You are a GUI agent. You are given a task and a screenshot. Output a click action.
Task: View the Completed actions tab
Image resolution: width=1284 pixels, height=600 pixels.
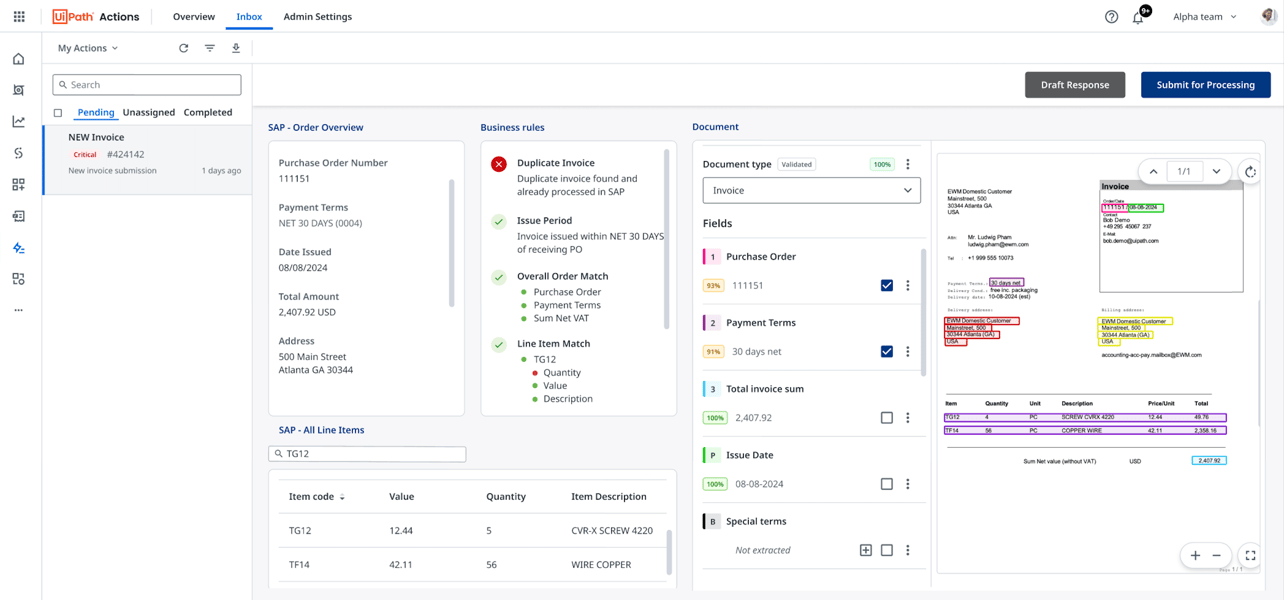[208, 113]
